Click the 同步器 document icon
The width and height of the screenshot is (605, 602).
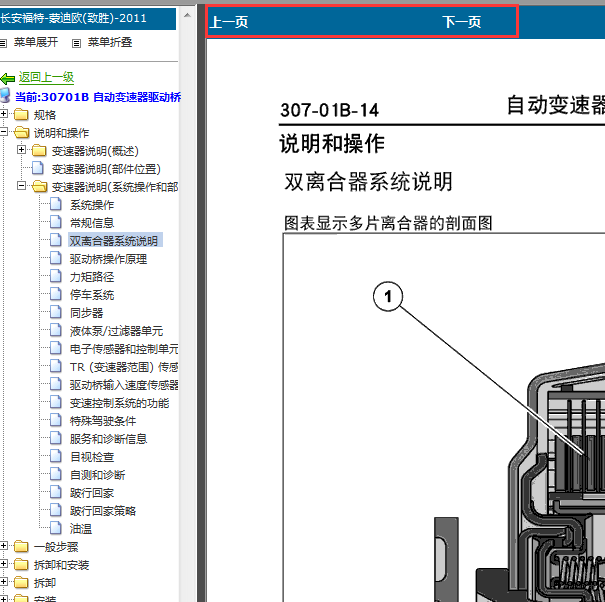click(56, 312)
